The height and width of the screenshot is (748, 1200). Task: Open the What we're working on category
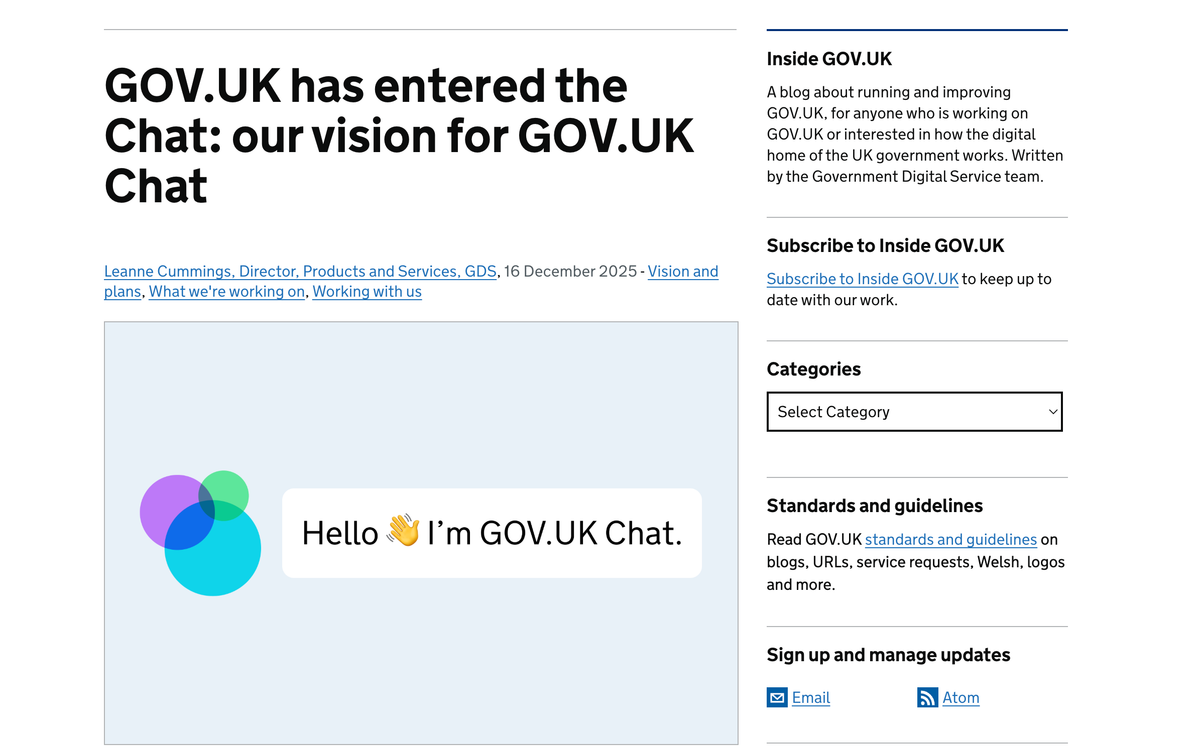point(226,291)
